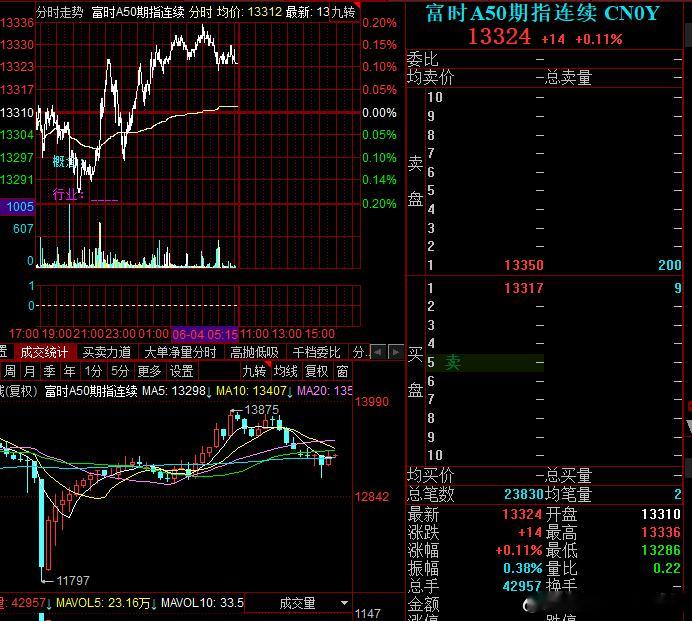
Task: Switch K-line chart to 周 period
Action: coord(10,371)
